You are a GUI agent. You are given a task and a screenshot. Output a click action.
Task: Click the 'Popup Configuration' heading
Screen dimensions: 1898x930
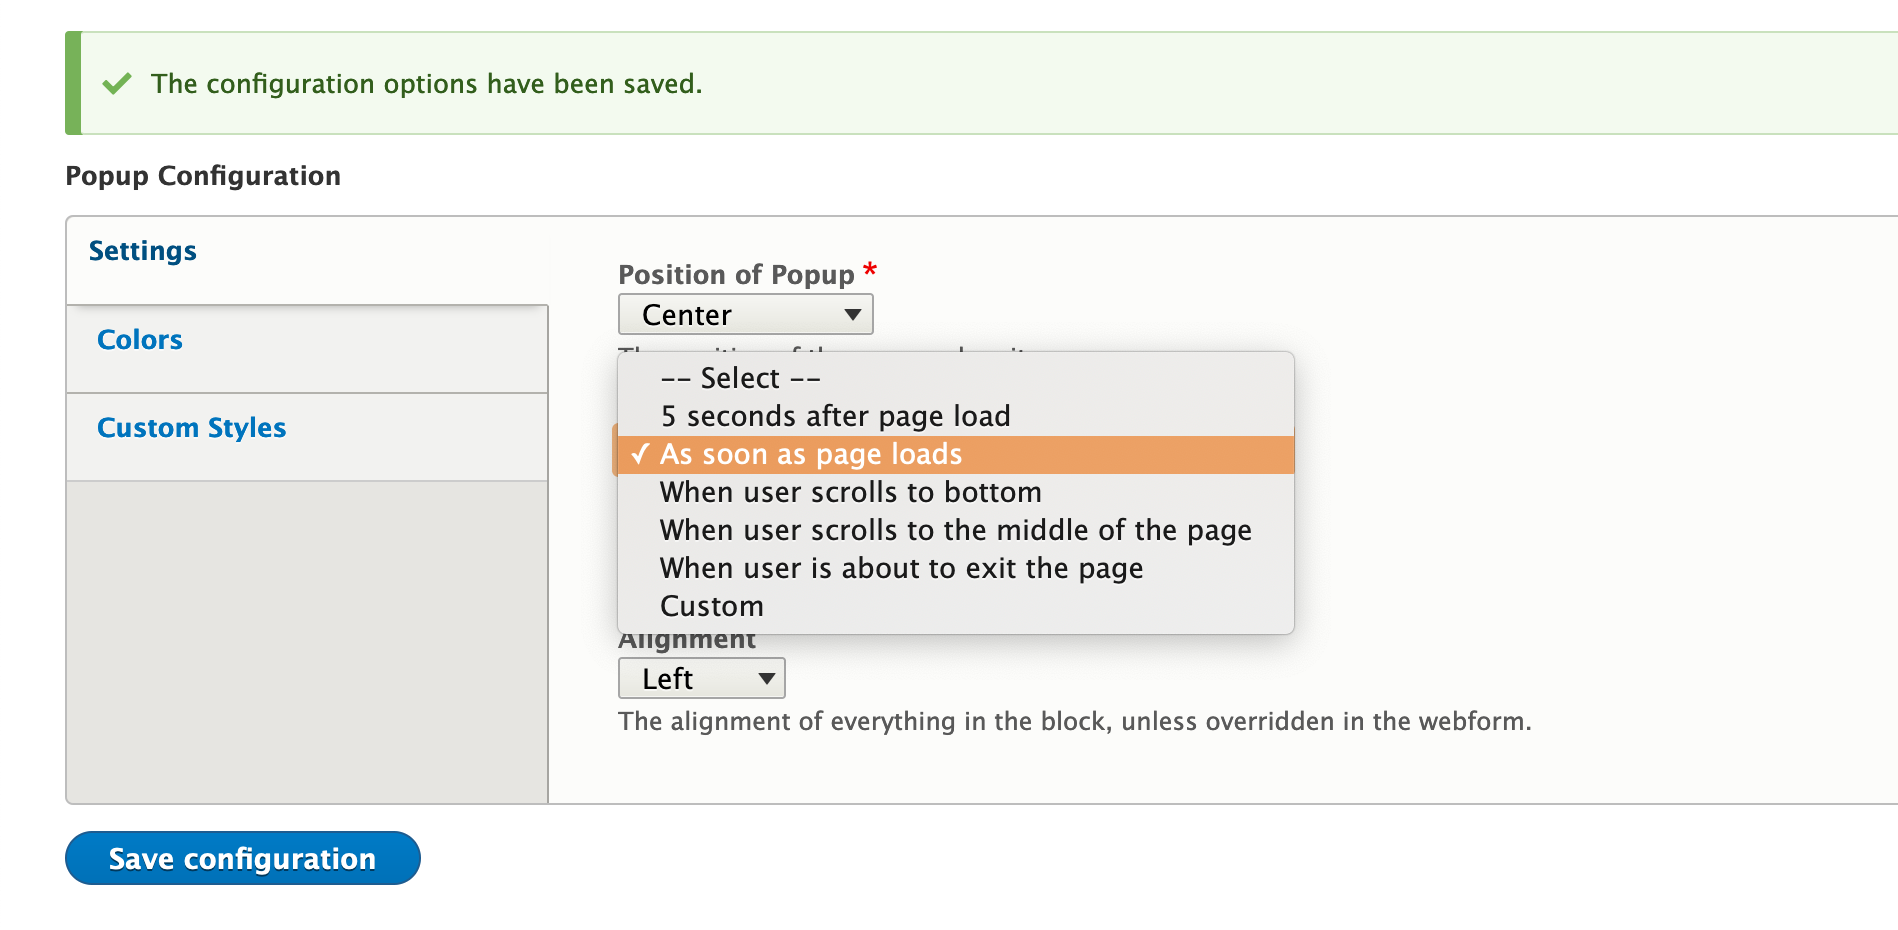point(203,176)
